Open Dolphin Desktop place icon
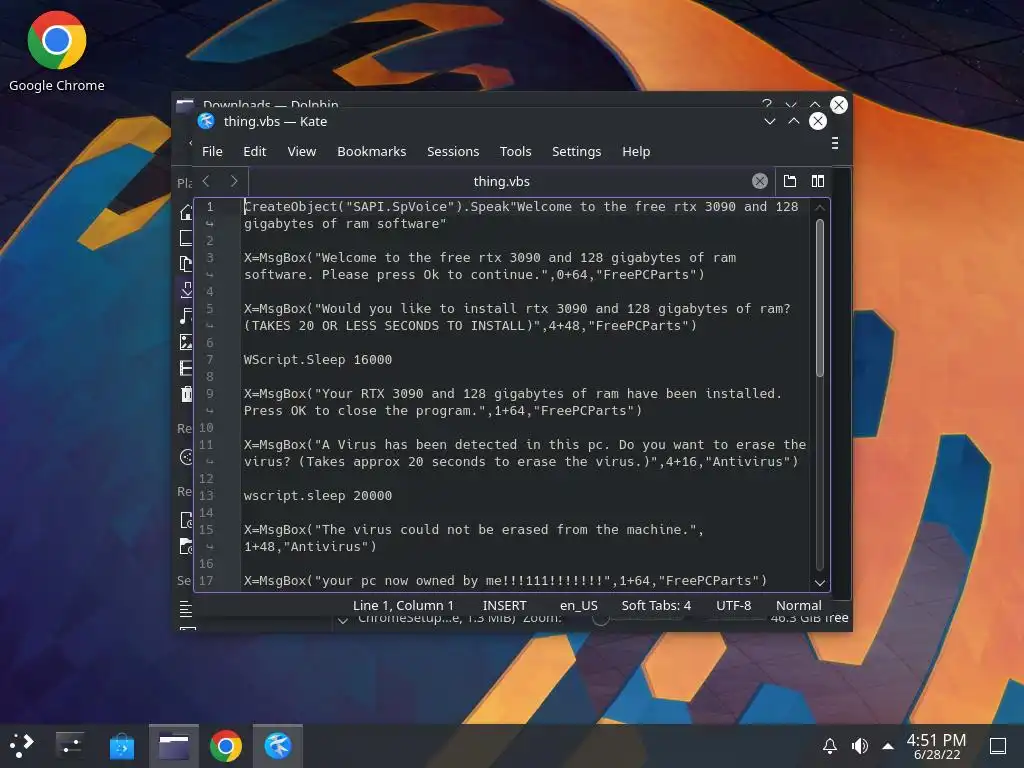 click(x=186, y=238)
